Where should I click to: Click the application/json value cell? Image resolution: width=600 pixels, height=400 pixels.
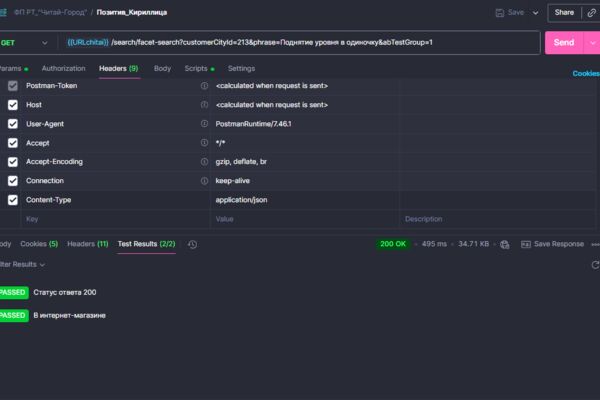click(x=304, y=200)
